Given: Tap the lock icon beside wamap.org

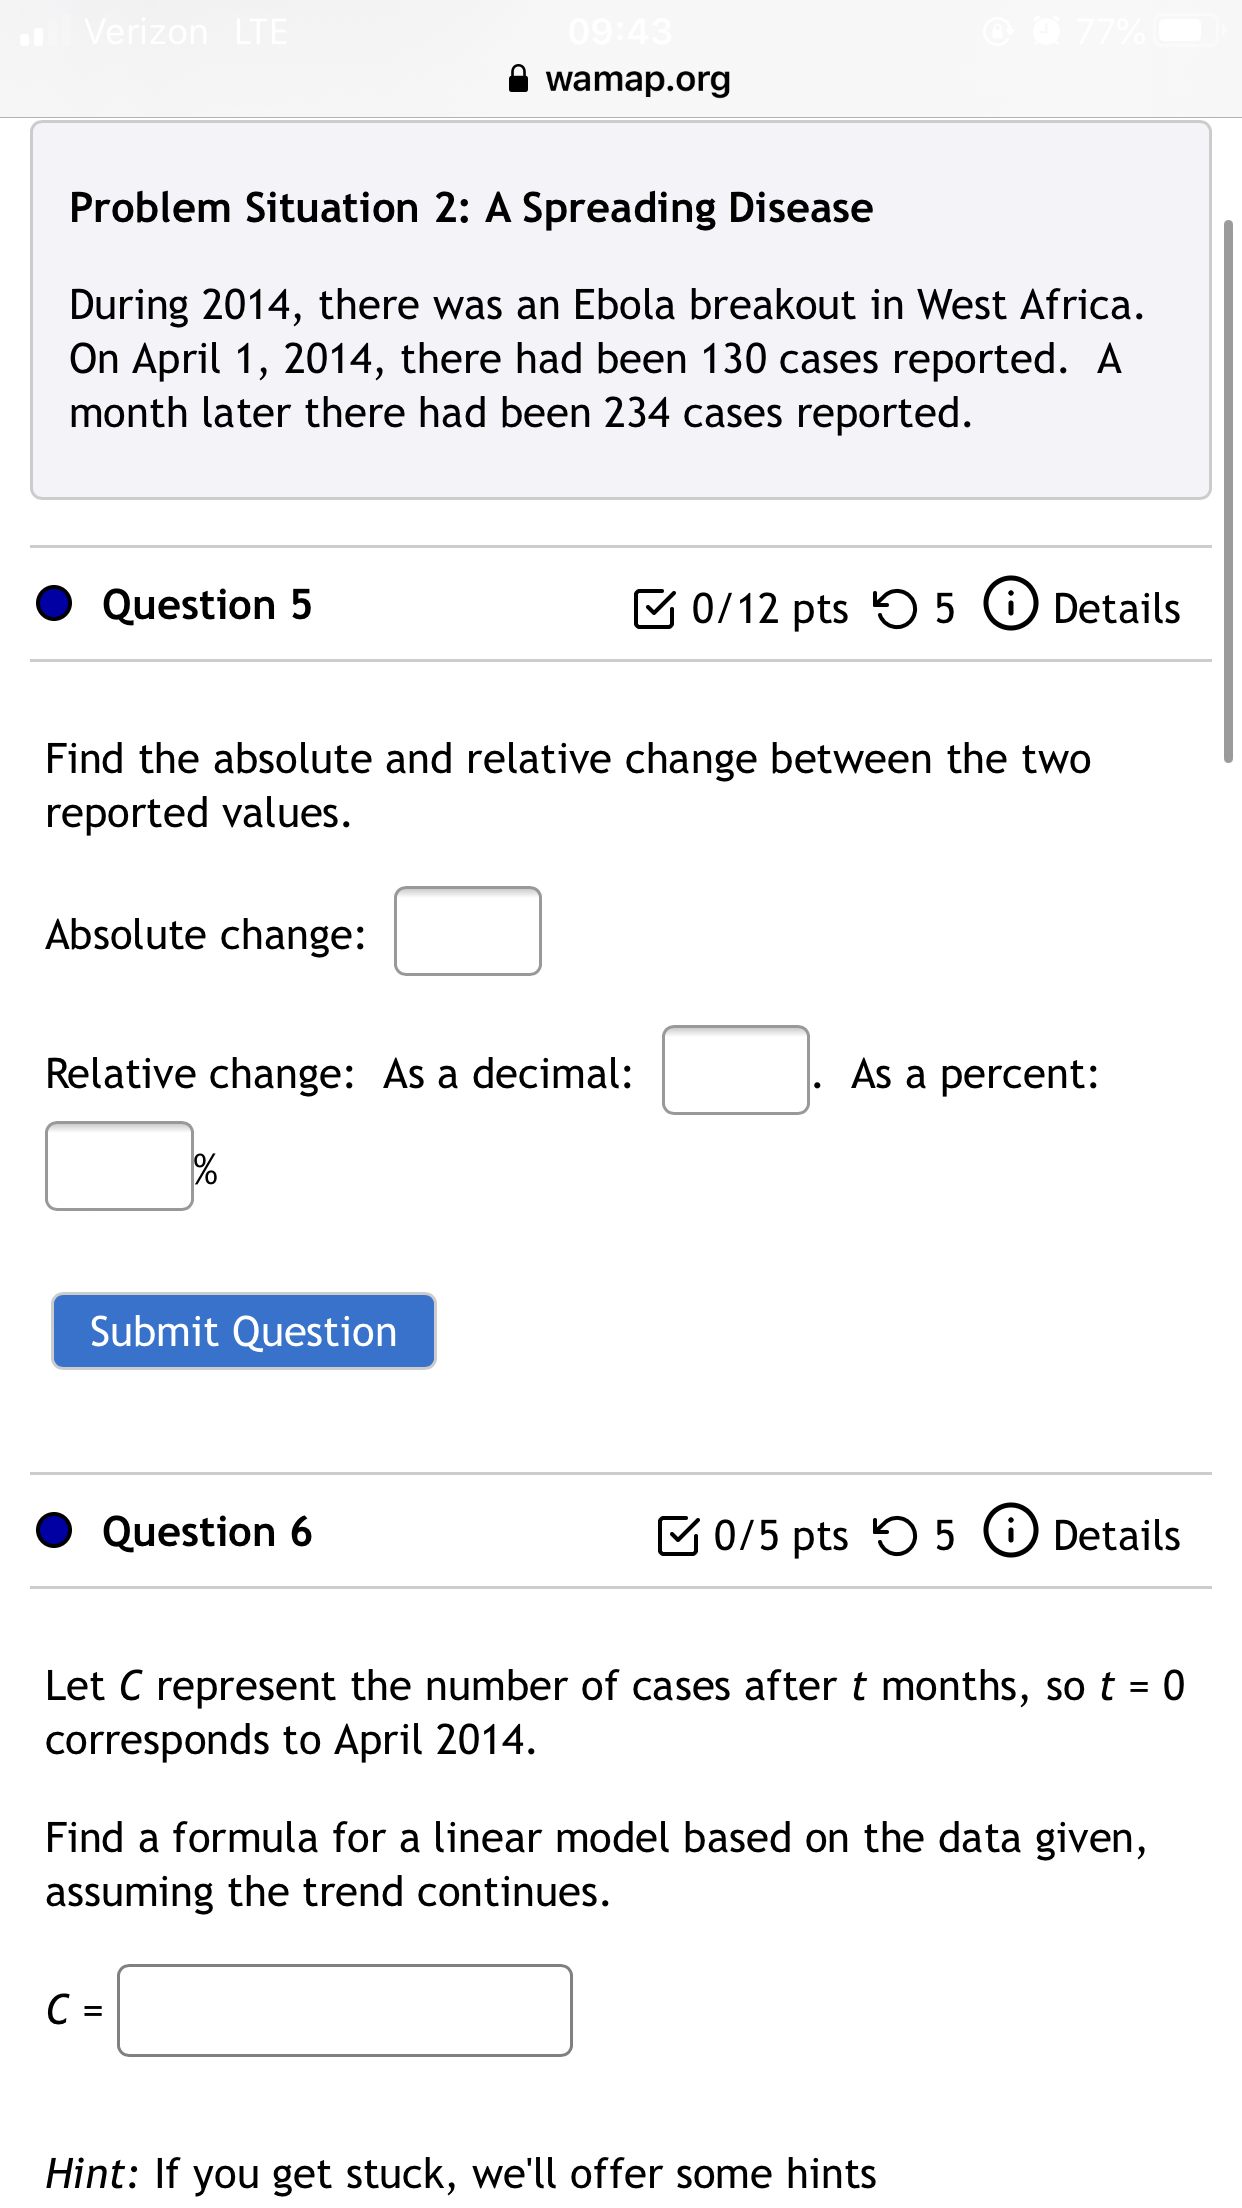Looking at the screenshot, I should click(518, 79).
